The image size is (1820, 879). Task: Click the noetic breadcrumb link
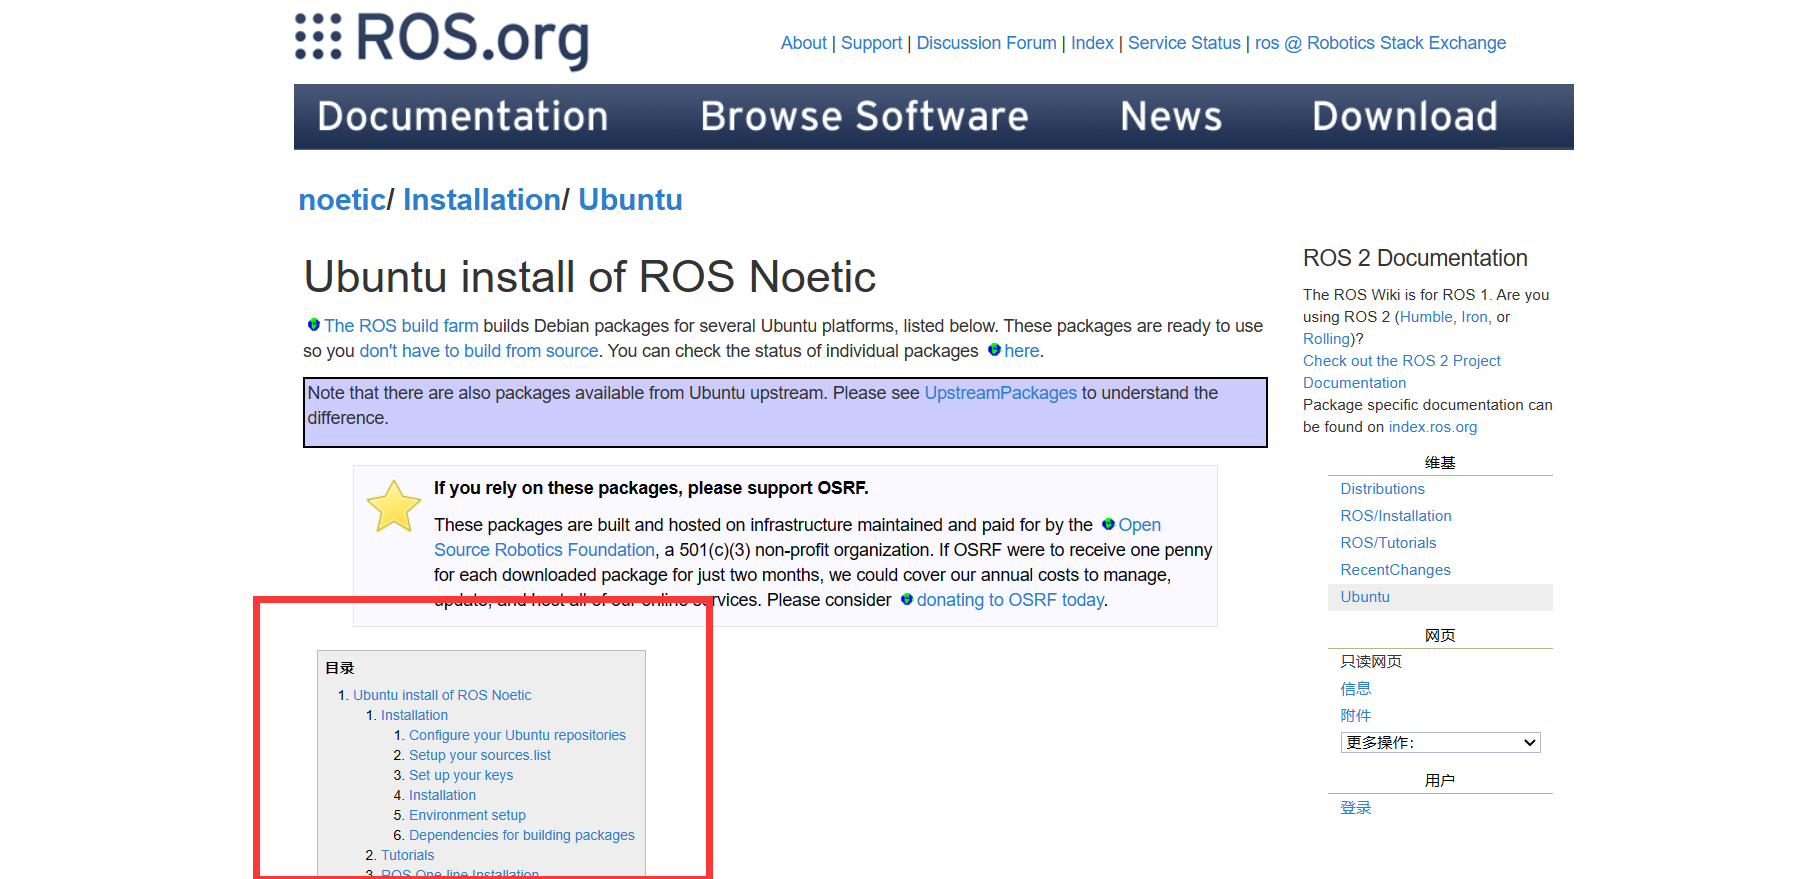[x=342, y=200]
